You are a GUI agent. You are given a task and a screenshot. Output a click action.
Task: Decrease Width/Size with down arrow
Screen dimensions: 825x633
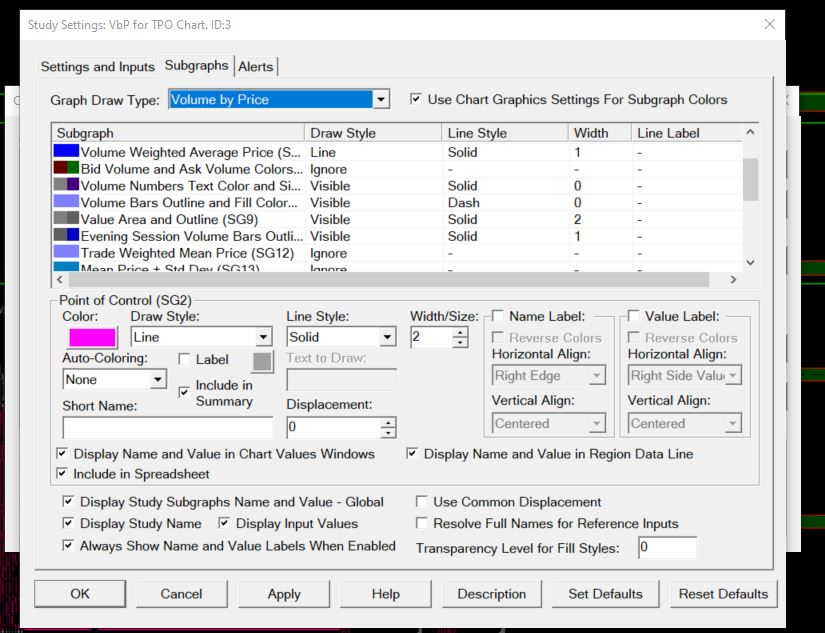point(460,342)
